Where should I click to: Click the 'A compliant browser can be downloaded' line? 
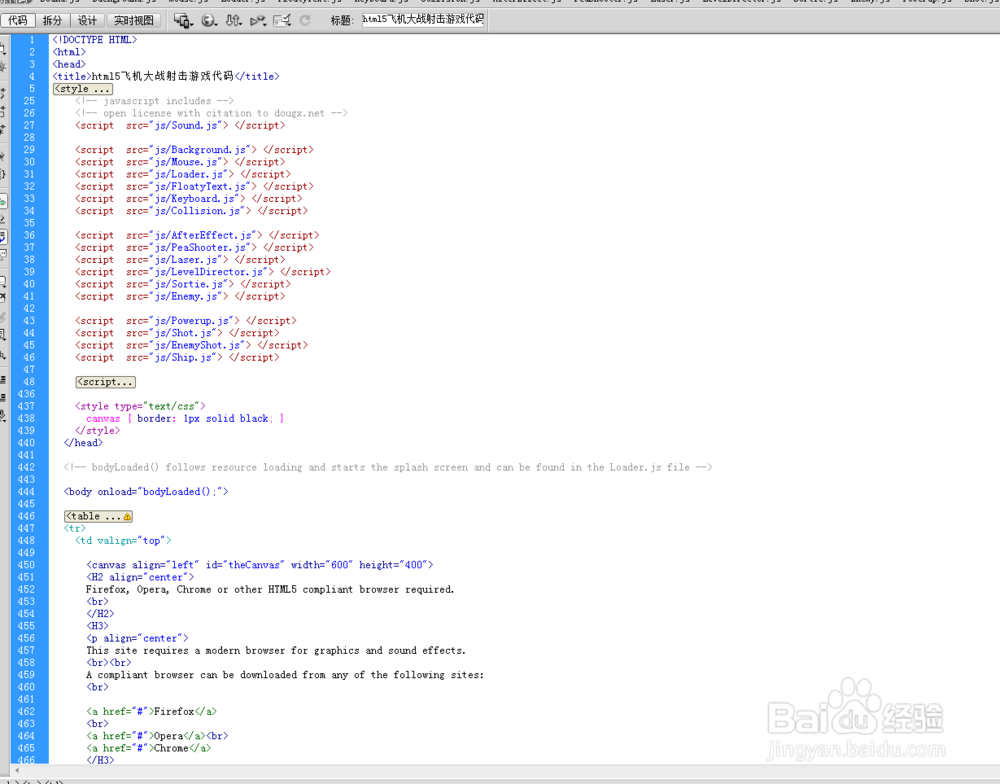tap(285, 675)
